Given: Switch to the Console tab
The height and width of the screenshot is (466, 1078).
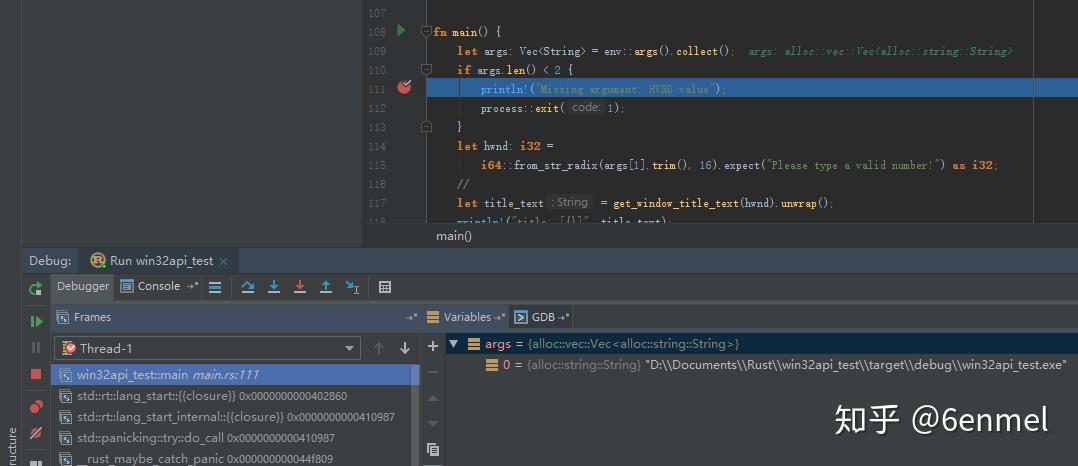Looking at the screenshot, I should (151, 286).
